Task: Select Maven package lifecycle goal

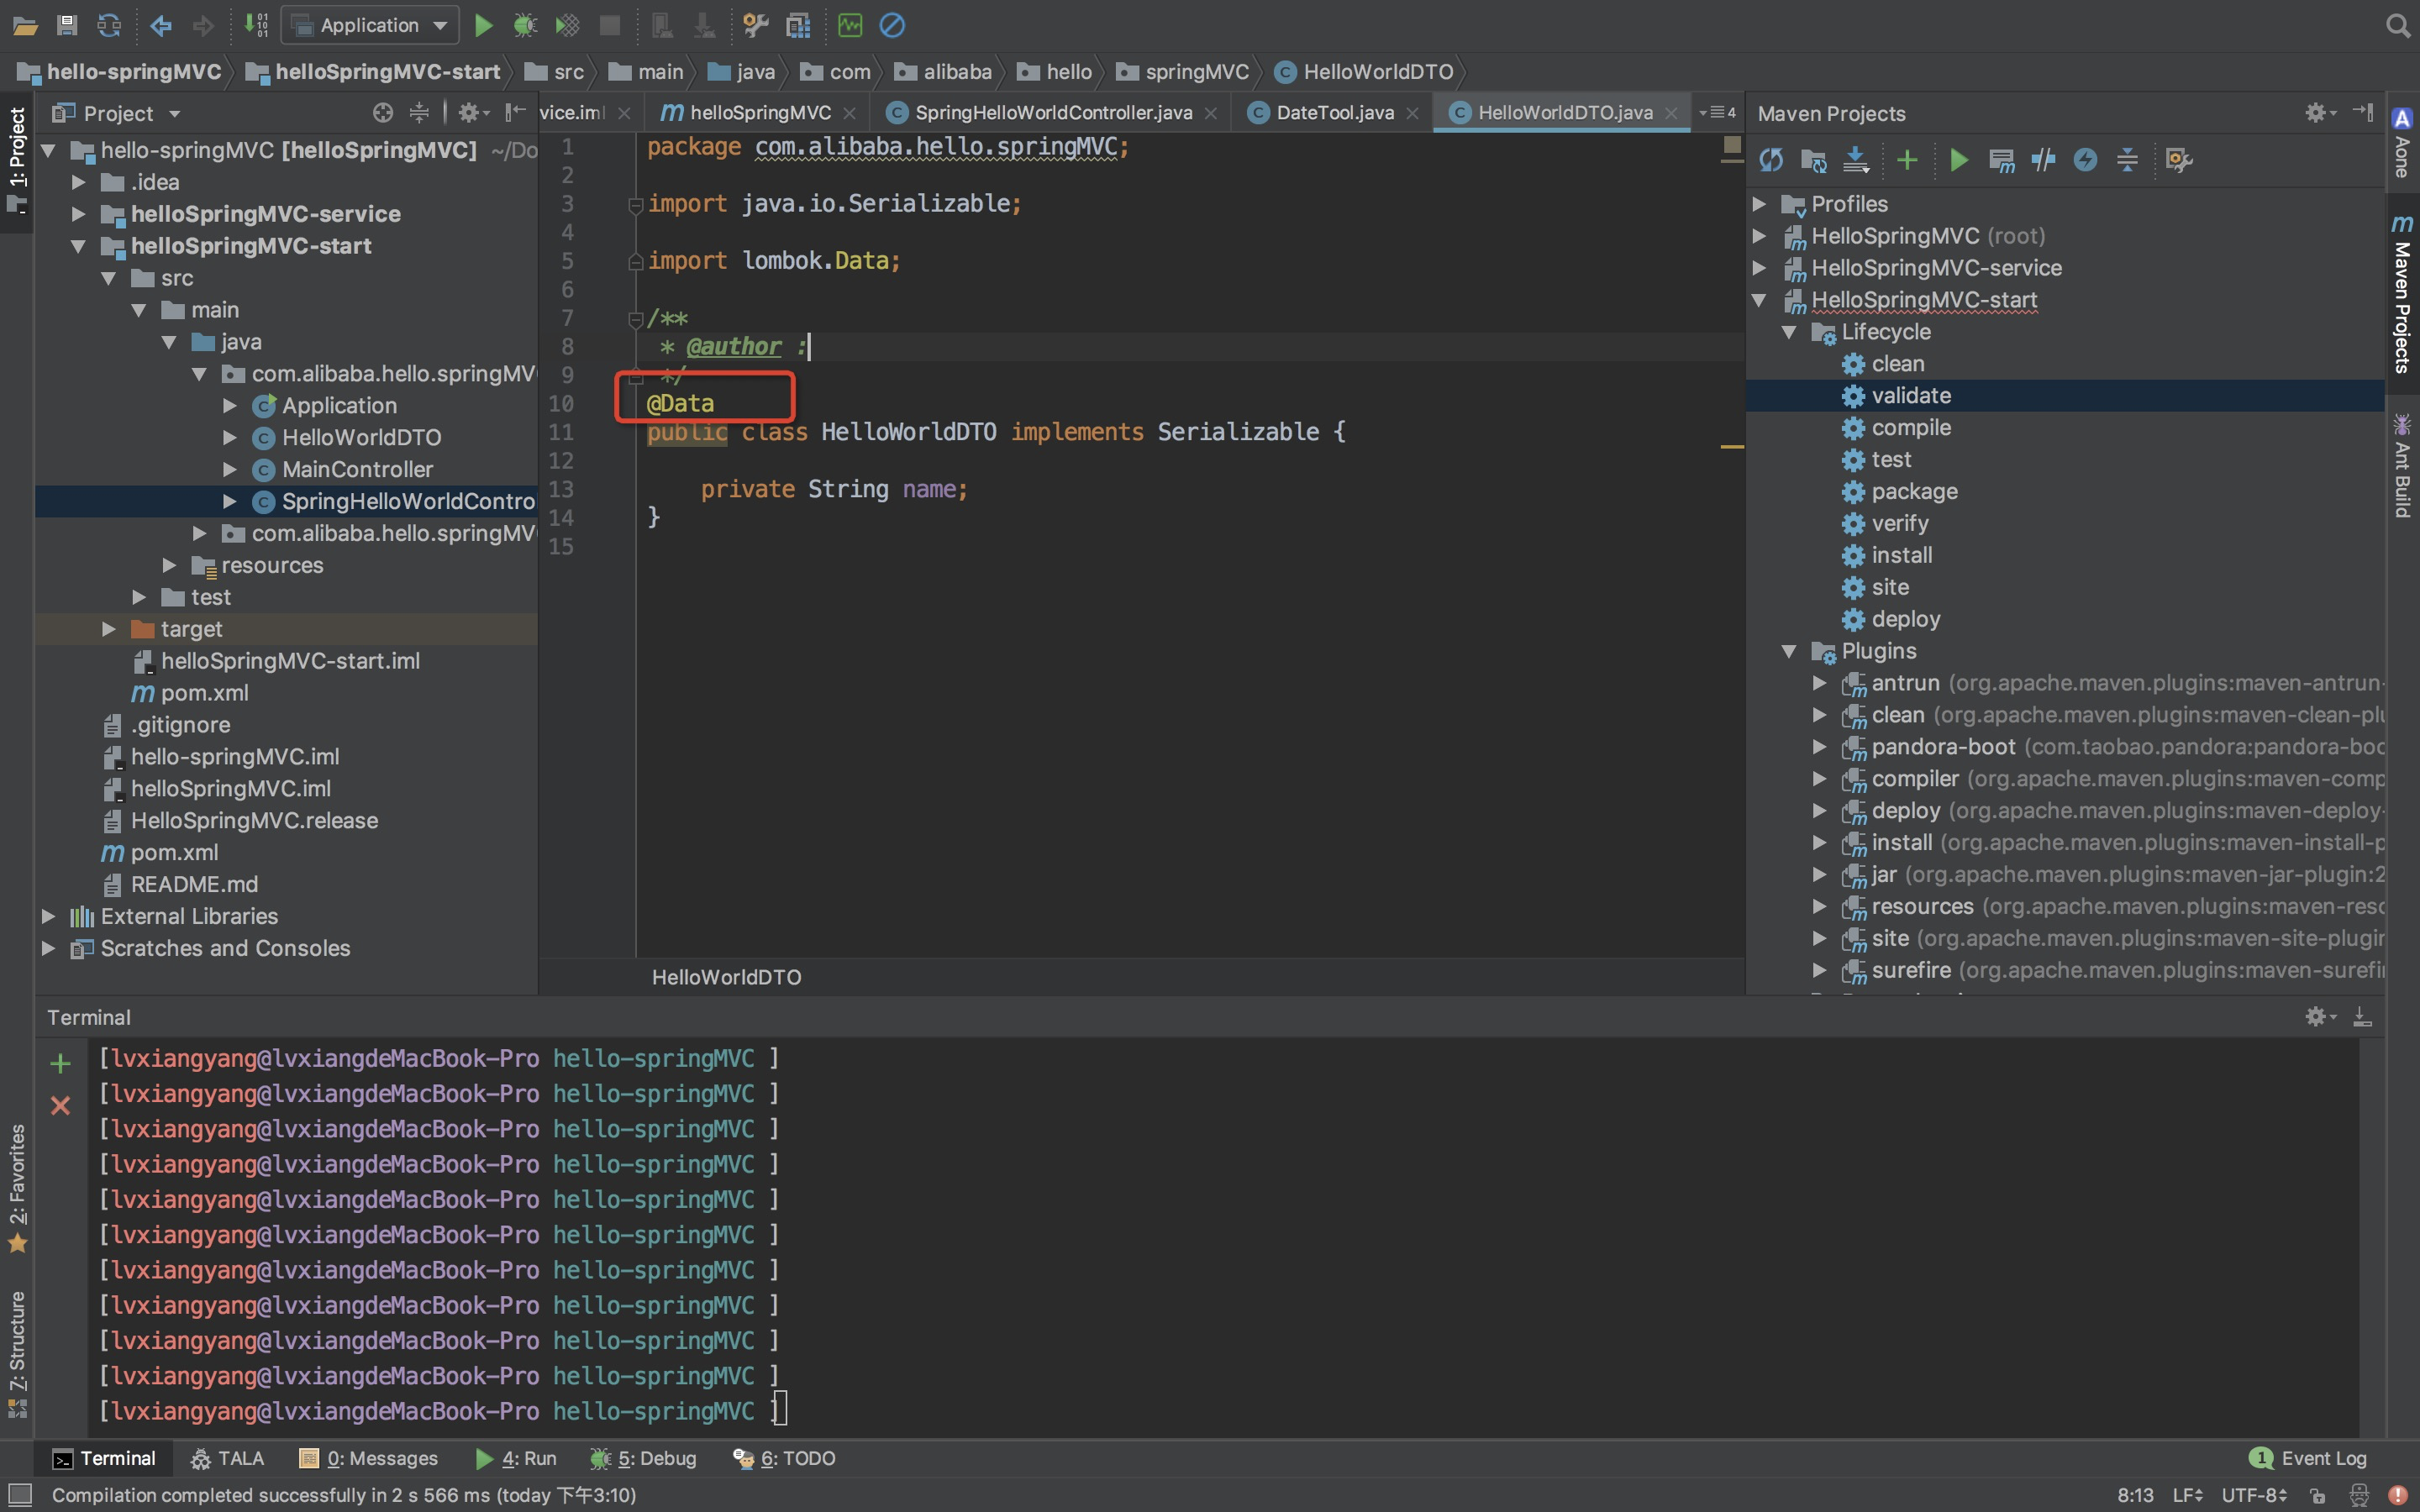Action: pos(1914,491)
